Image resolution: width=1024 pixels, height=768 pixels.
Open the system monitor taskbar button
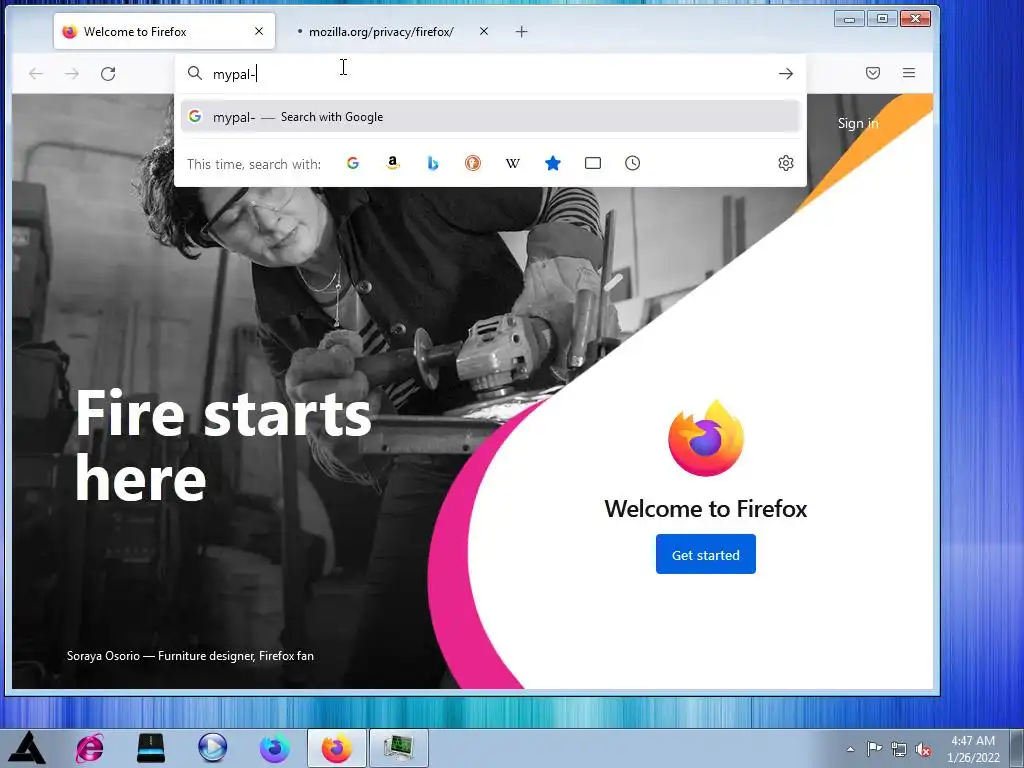pos(398,748)
